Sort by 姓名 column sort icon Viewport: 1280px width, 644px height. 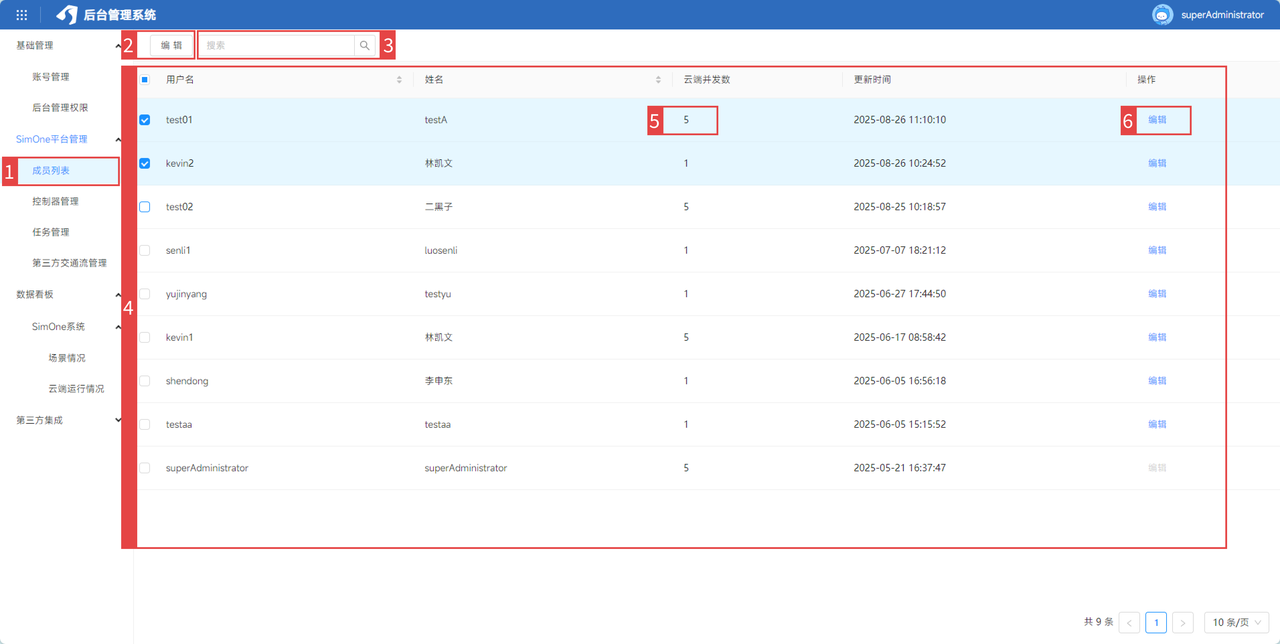click(658, 80)
